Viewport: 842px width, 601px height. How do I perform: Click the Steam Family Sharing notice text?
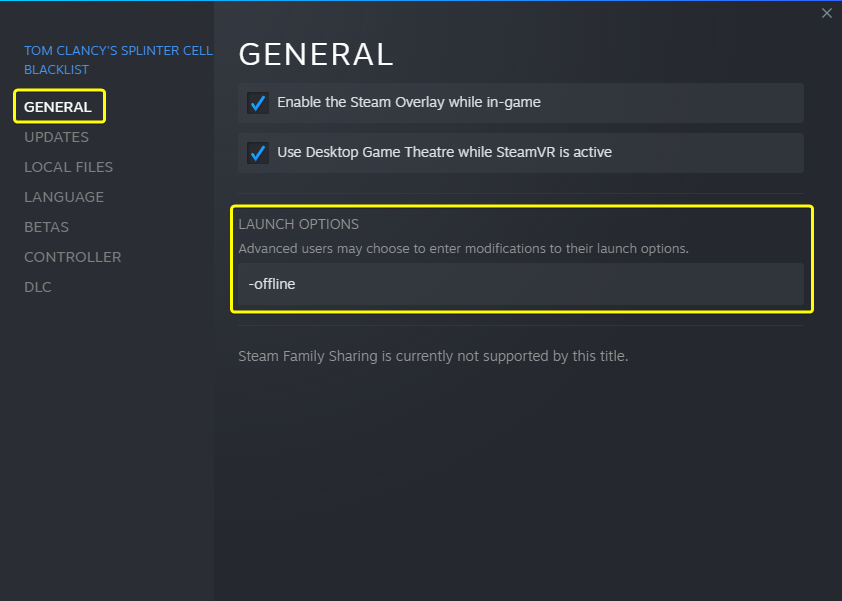pyautogui.click(x=433, y=356)
